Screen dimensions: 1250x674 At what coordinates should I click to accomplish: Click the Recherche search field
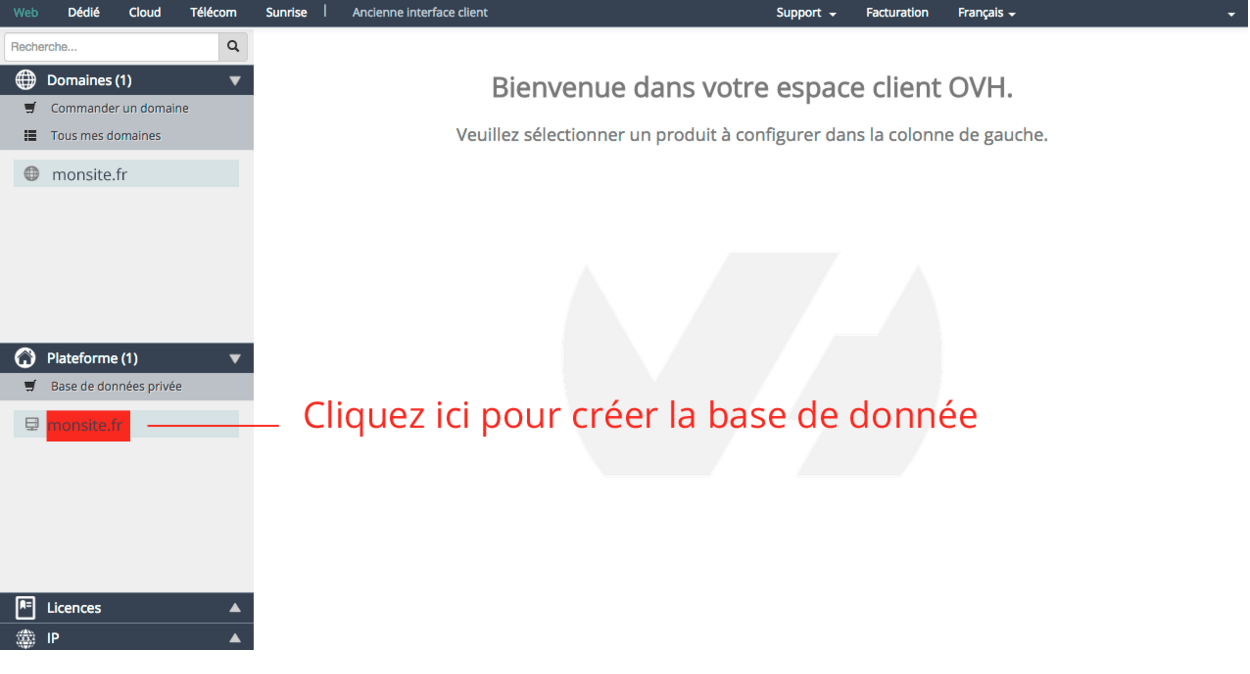coord(111,47)
